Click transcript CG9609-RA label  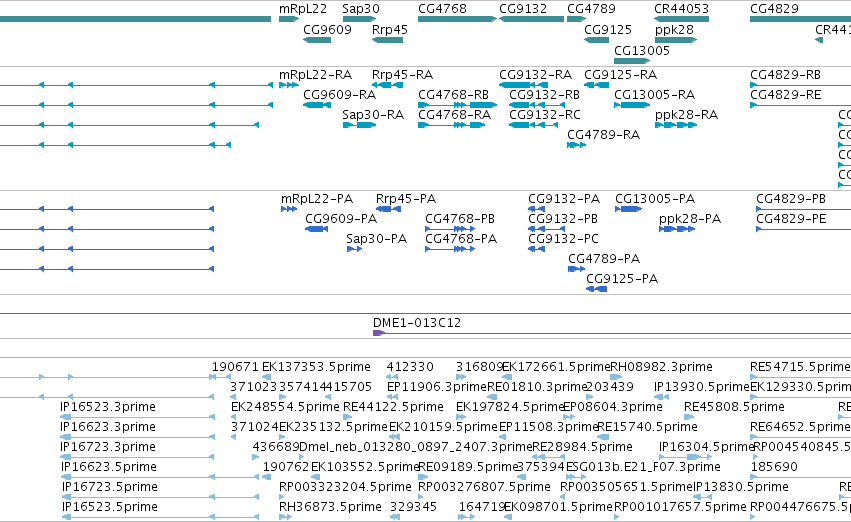tap(339, 95)
